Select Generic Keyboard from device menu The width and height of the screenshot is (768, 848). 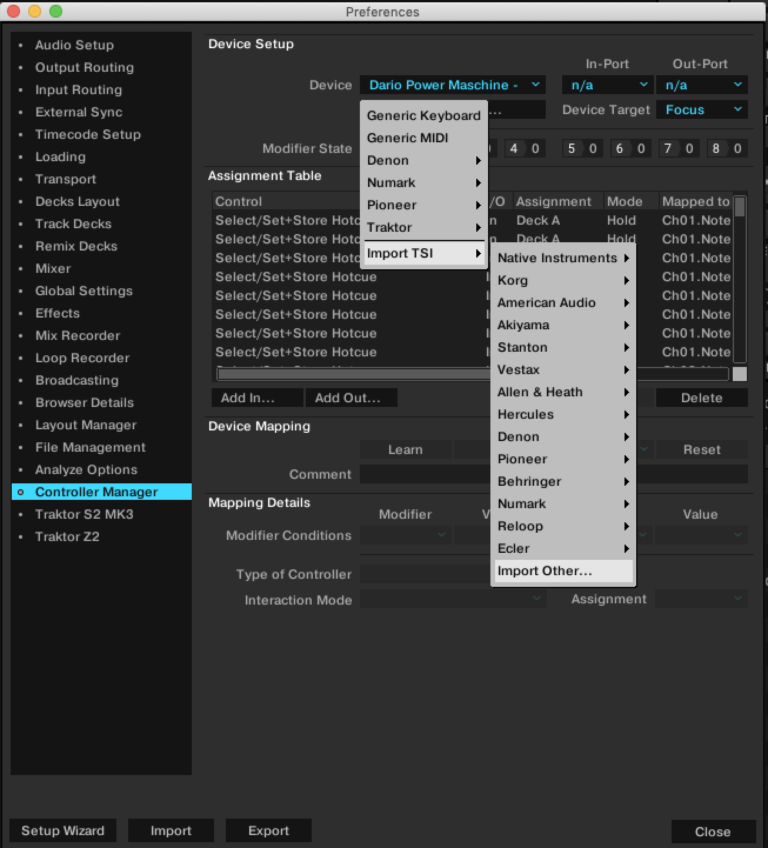[423, 116]
